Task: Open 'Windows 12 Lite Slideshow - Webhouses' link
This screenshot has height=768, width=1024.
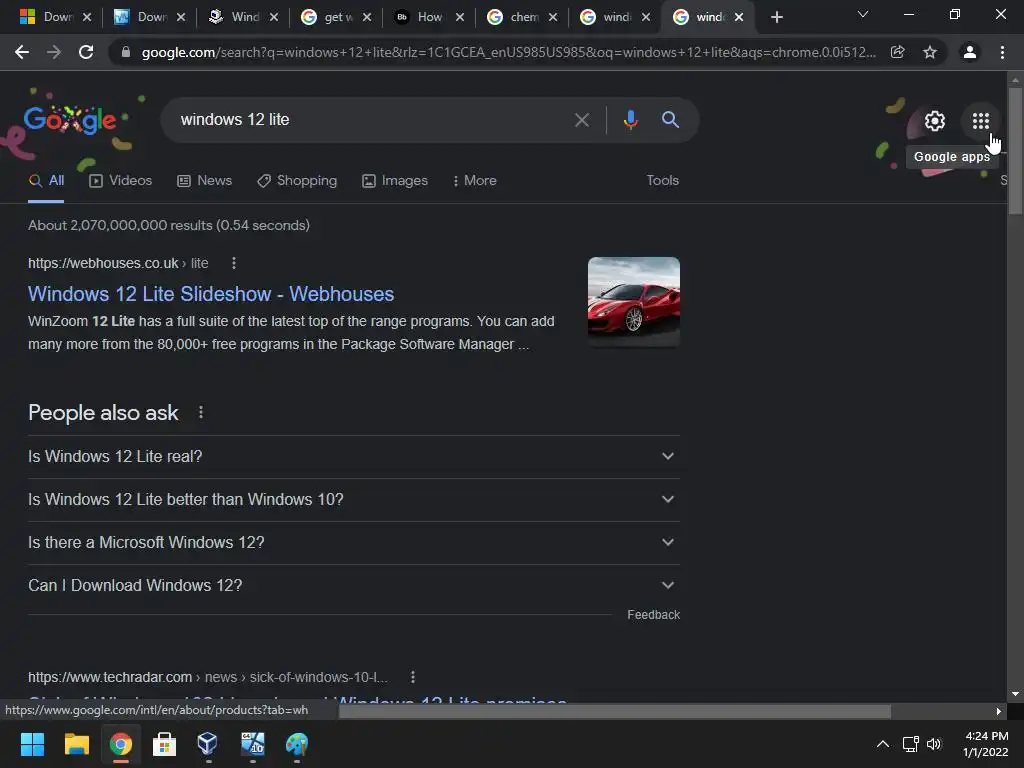Action: pyautogui.click(x=211, y=294)
